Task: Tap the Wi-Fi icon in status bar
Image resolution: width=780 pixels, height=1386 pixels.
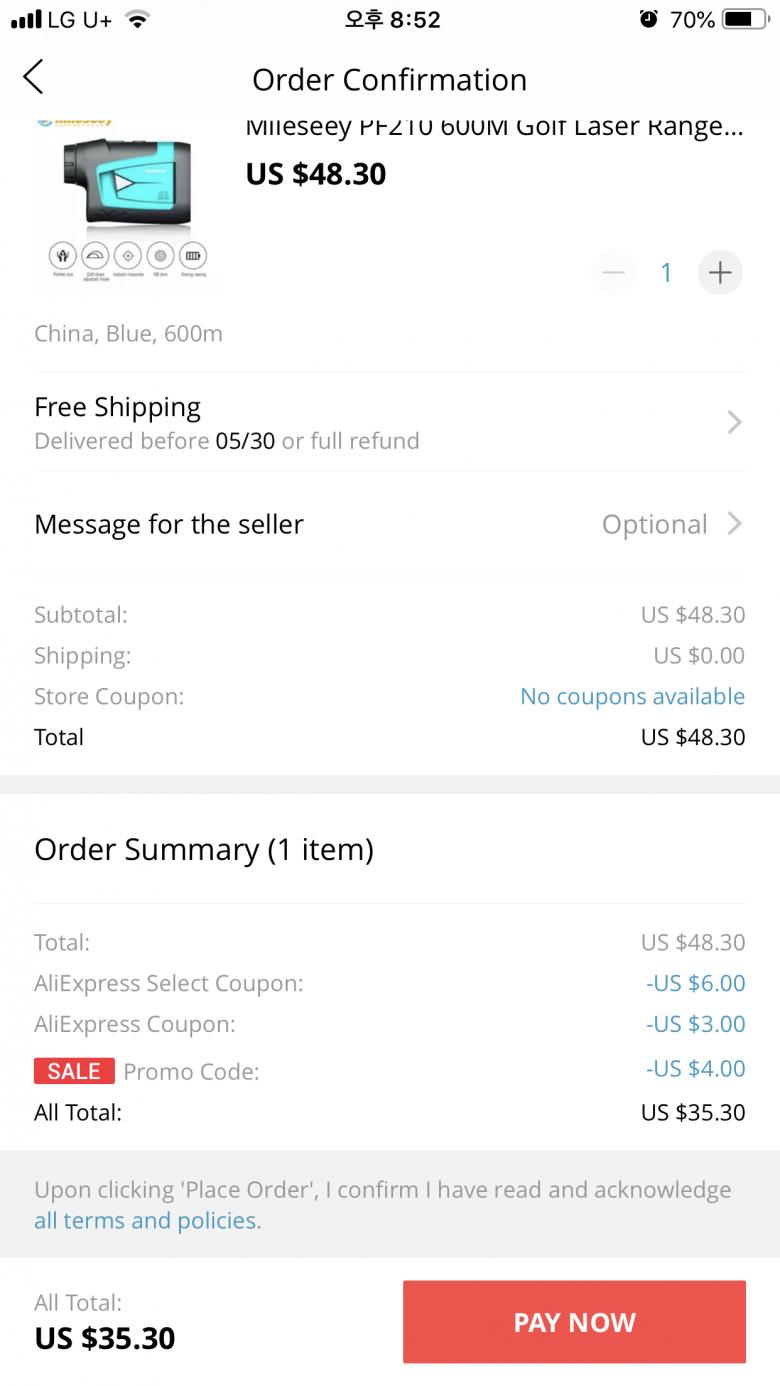Action: pyautogui.click(x=137, y=19)
